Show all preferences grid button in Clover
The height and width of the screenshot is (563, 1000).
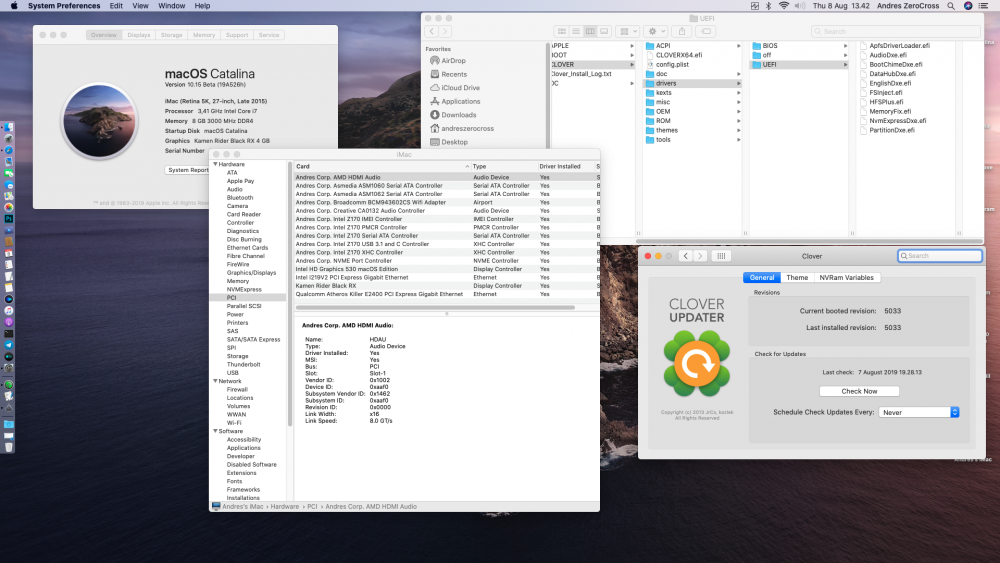pyautogui.click(x=721, y=256)
